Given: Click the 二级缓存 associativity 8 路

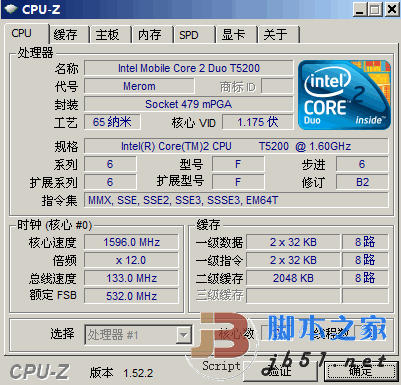Looking at the screenshot, I should [x=365, y=278].
